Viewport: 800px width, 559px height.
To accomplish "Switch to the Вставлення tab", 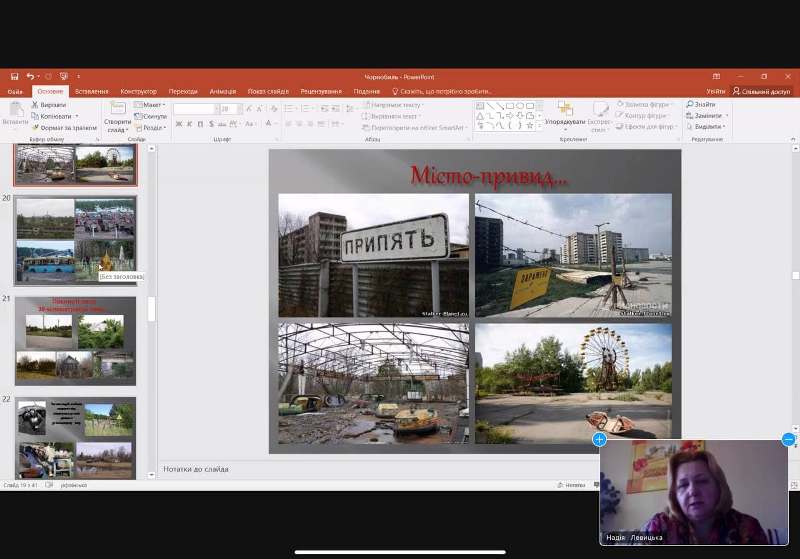I will tap(91, 91).
